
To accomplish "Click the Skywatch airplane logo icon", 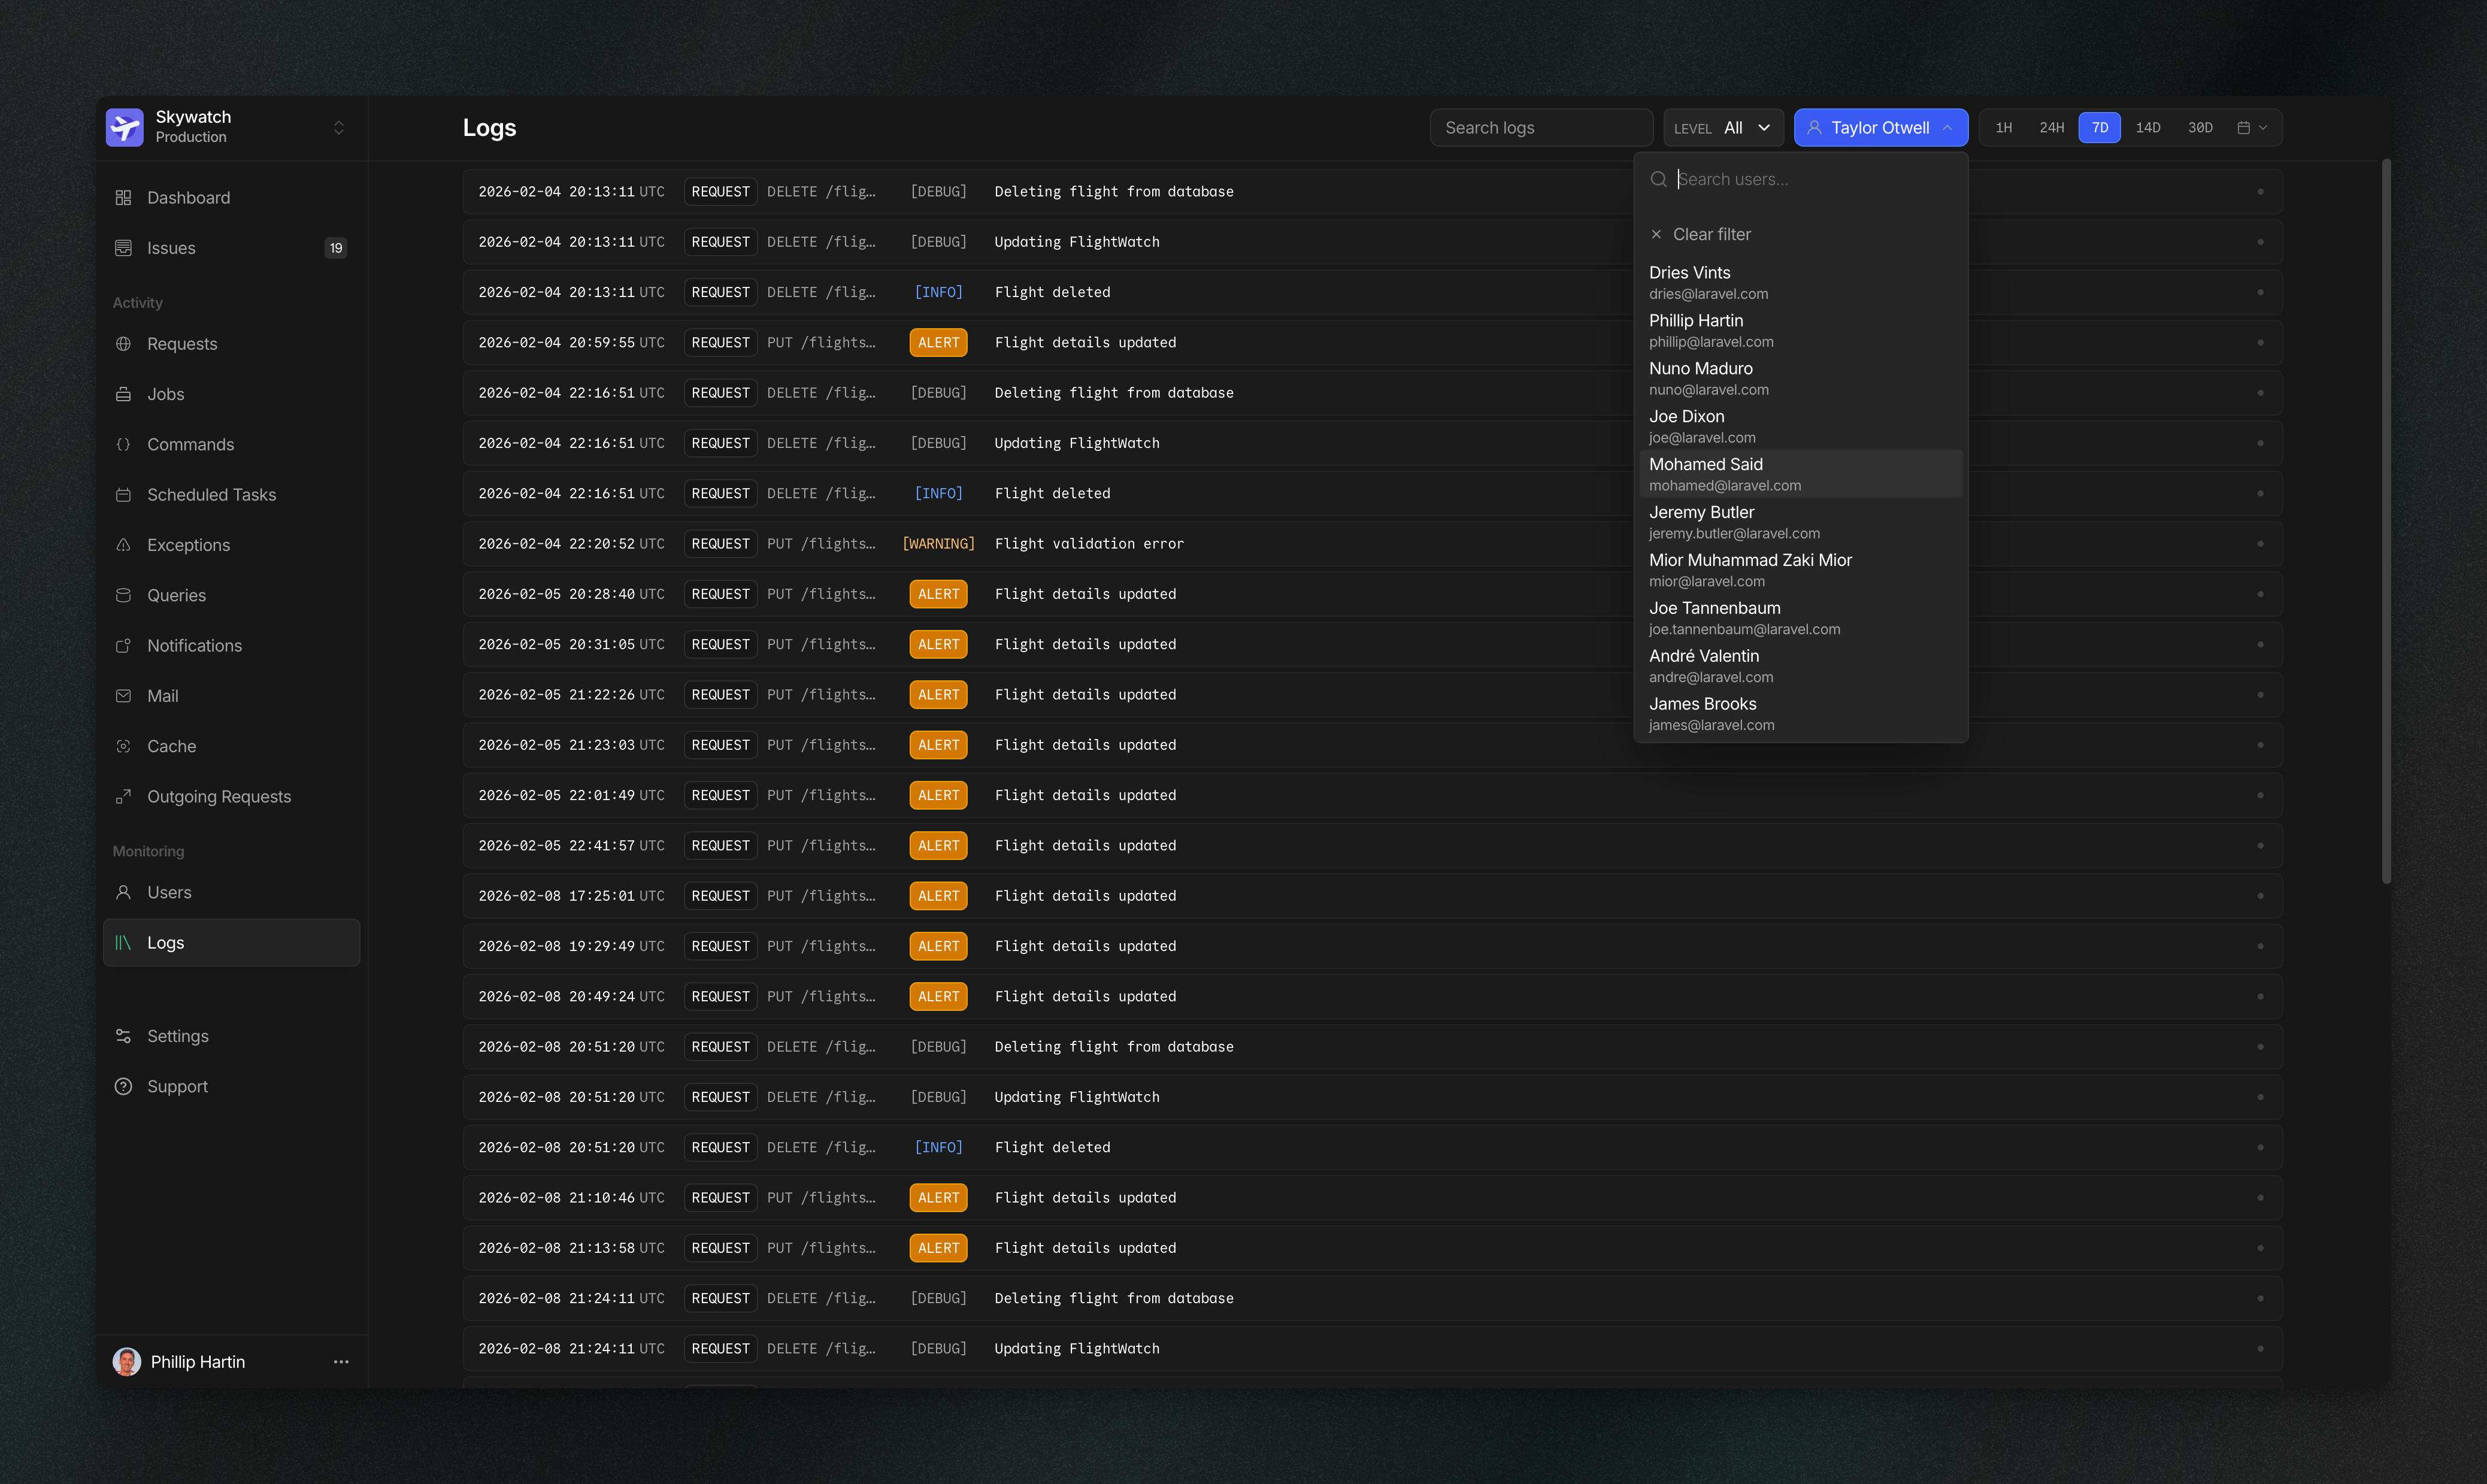I will pos(125,127).
